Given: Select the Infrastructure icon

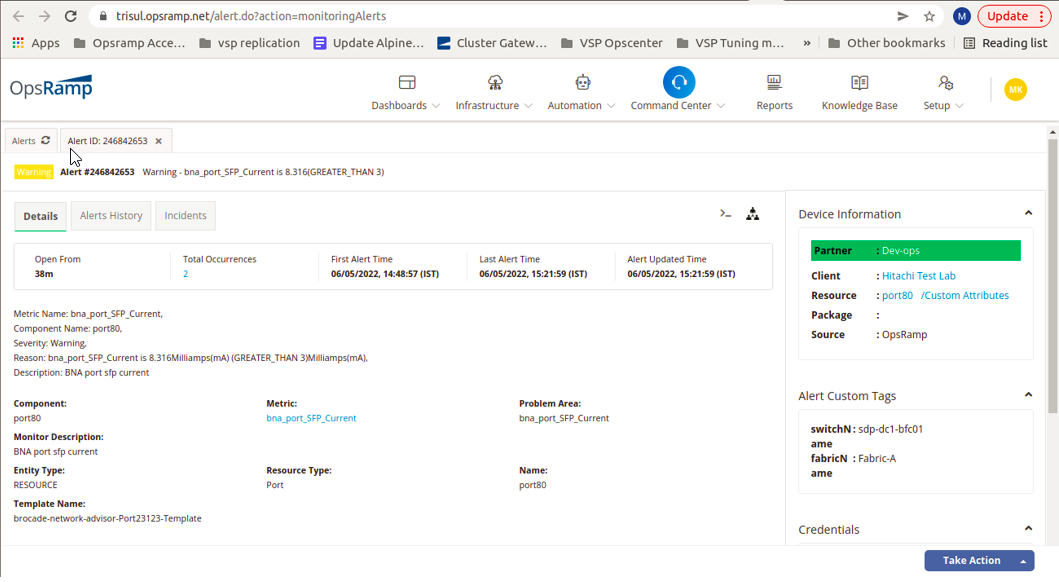Looking at the screenshot, I should pyautogui.click(x=494, y=80).
